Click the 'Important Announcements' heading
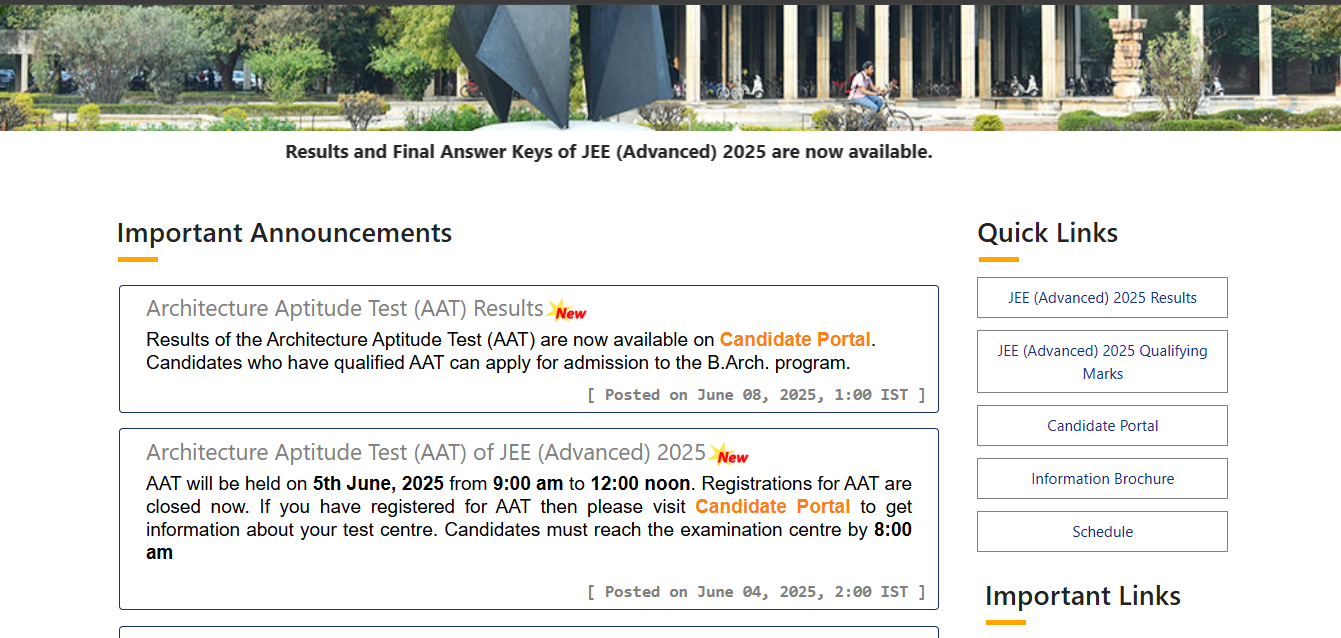 [x=284, y=233]
